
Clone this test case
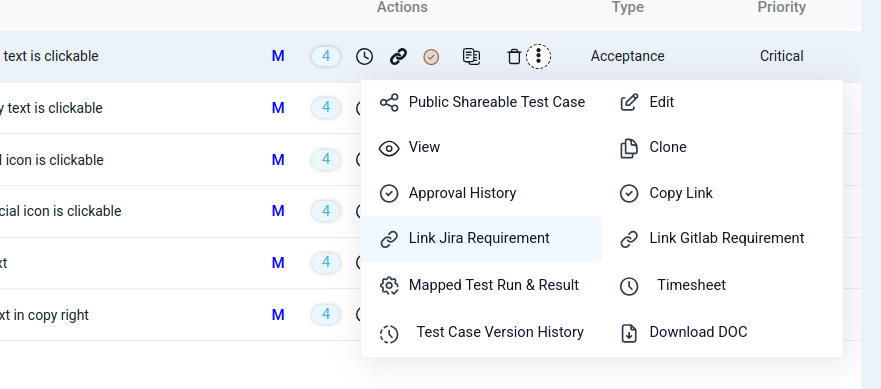point(723,147)
